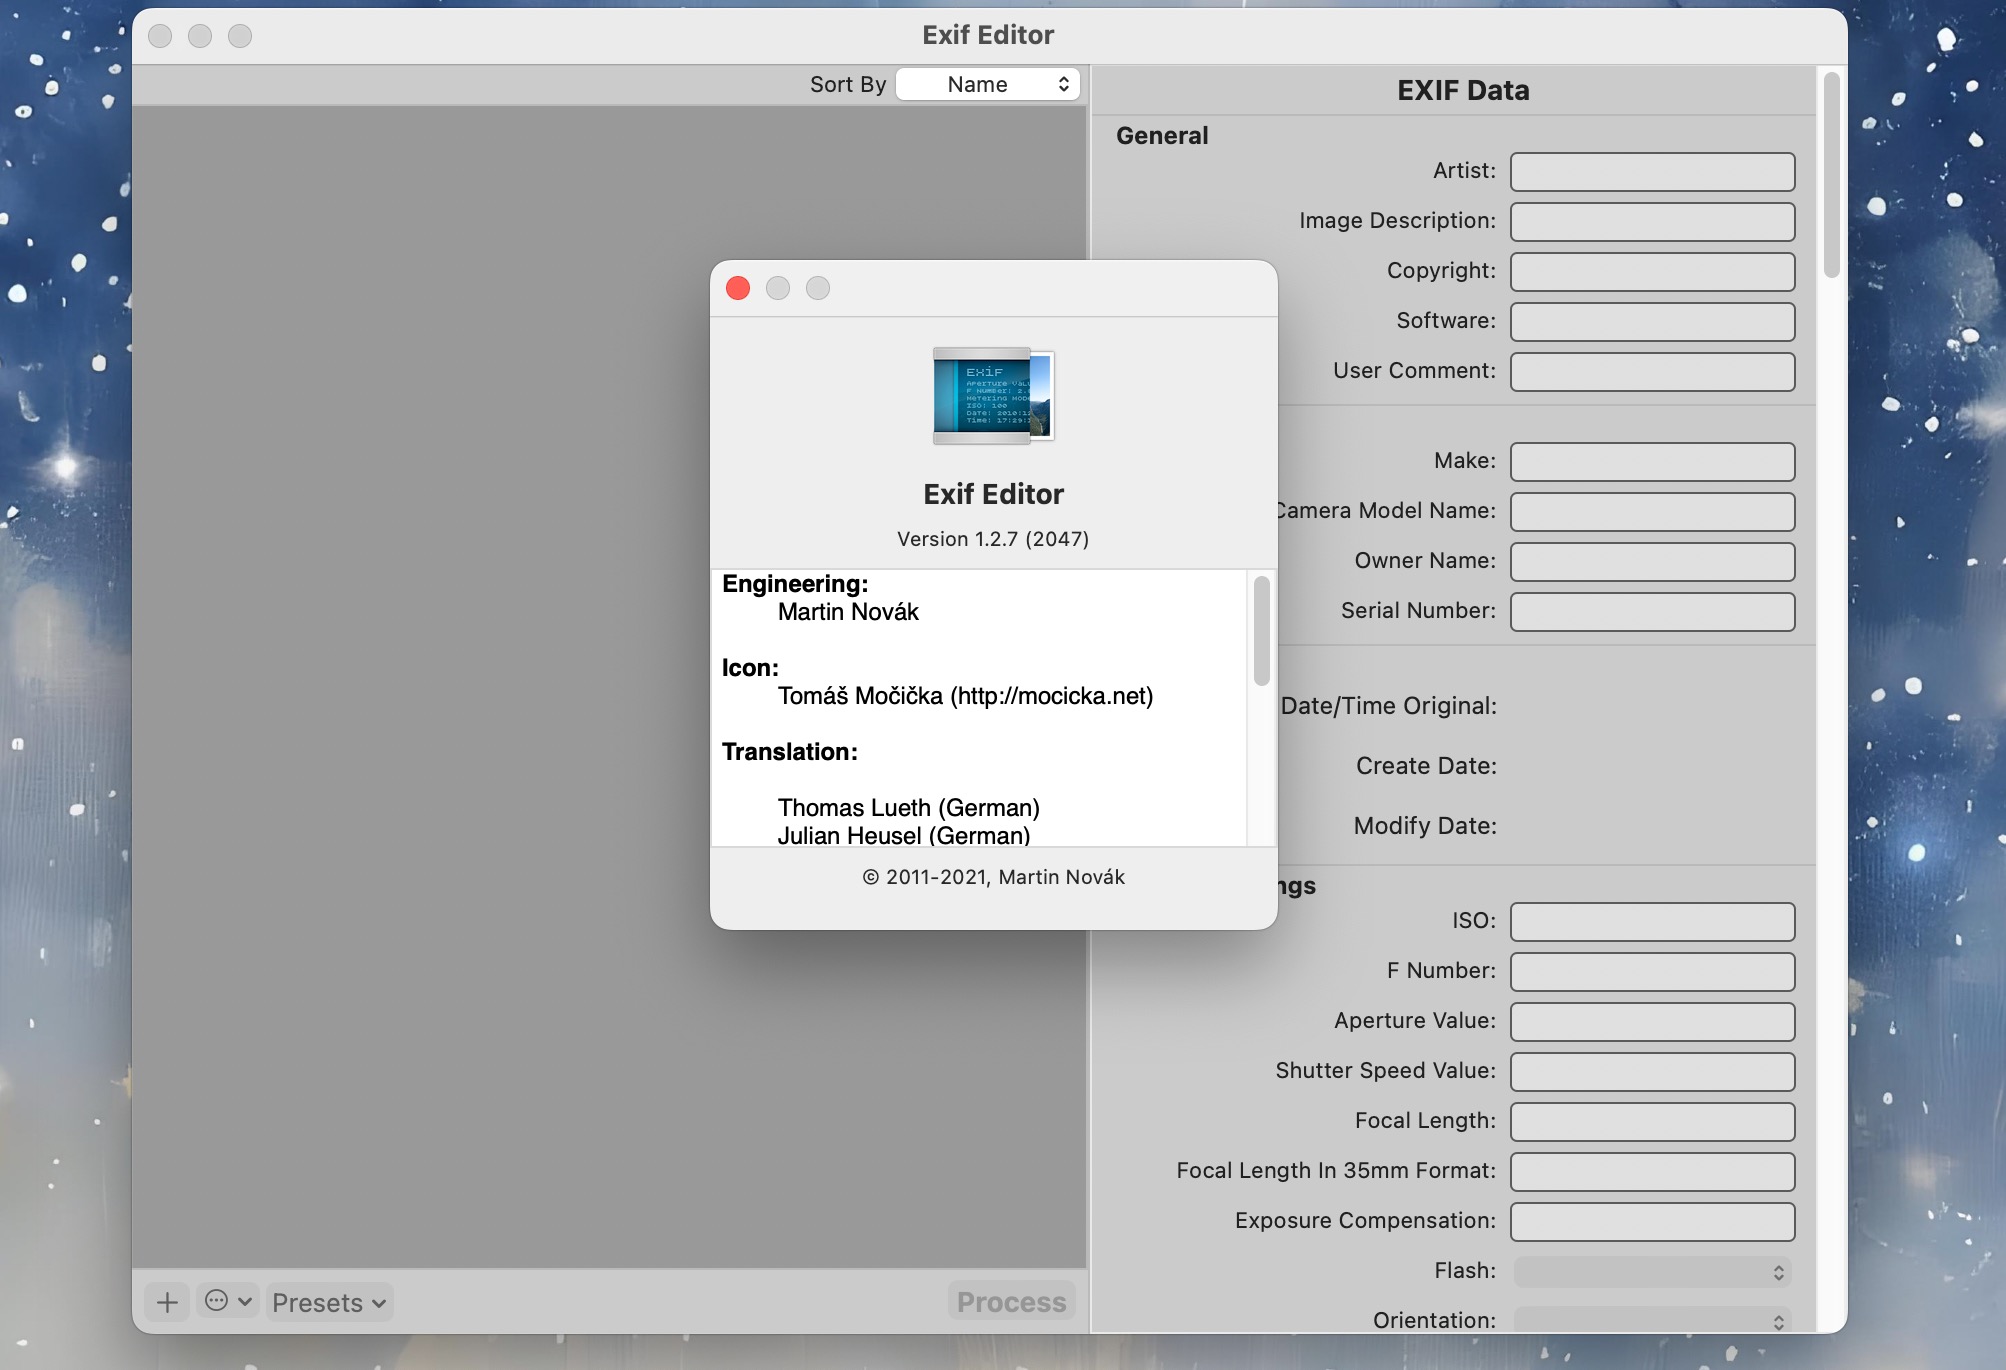Click the EXIF Data panel scrollbar

pyautogui.click(x=1832, y=175)
